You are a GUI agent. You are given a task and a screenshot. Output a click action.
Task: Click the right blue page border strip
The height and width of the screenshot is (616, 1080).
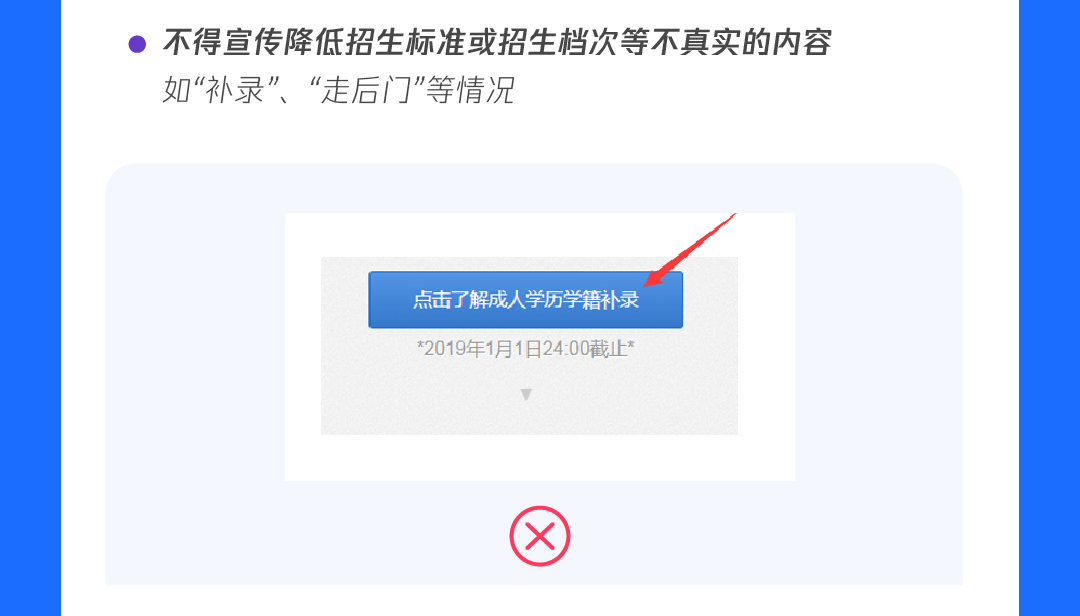1049,308
